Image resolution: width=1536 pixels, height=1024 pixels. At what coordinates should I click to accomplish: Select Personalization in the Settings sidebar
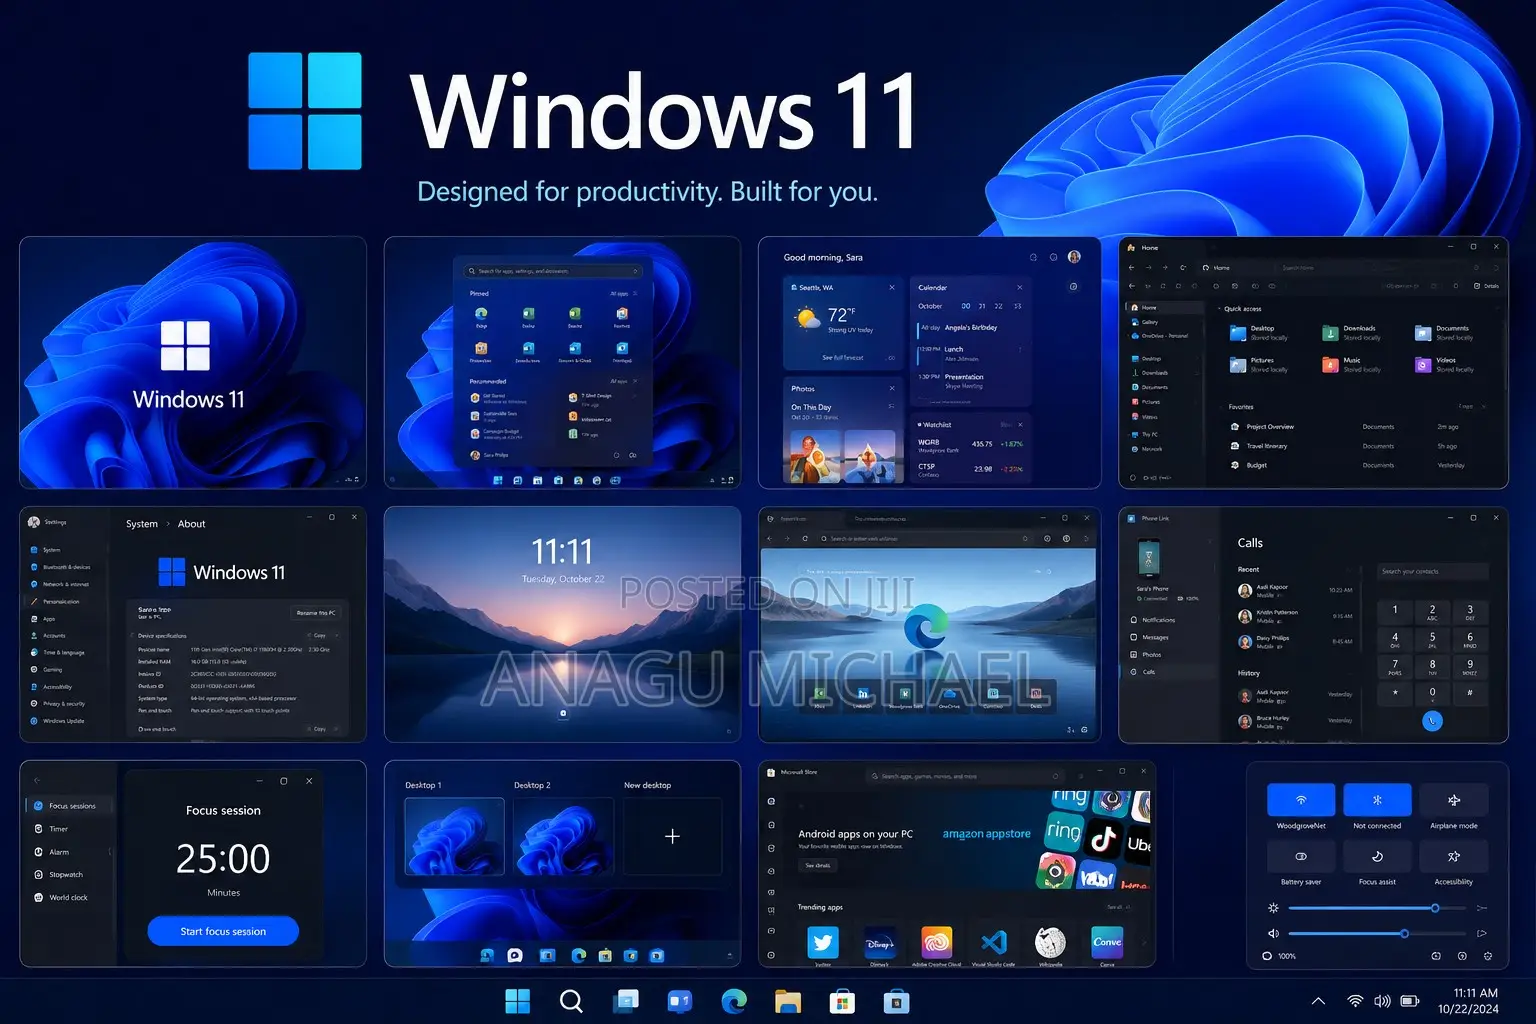pos(55,602)
